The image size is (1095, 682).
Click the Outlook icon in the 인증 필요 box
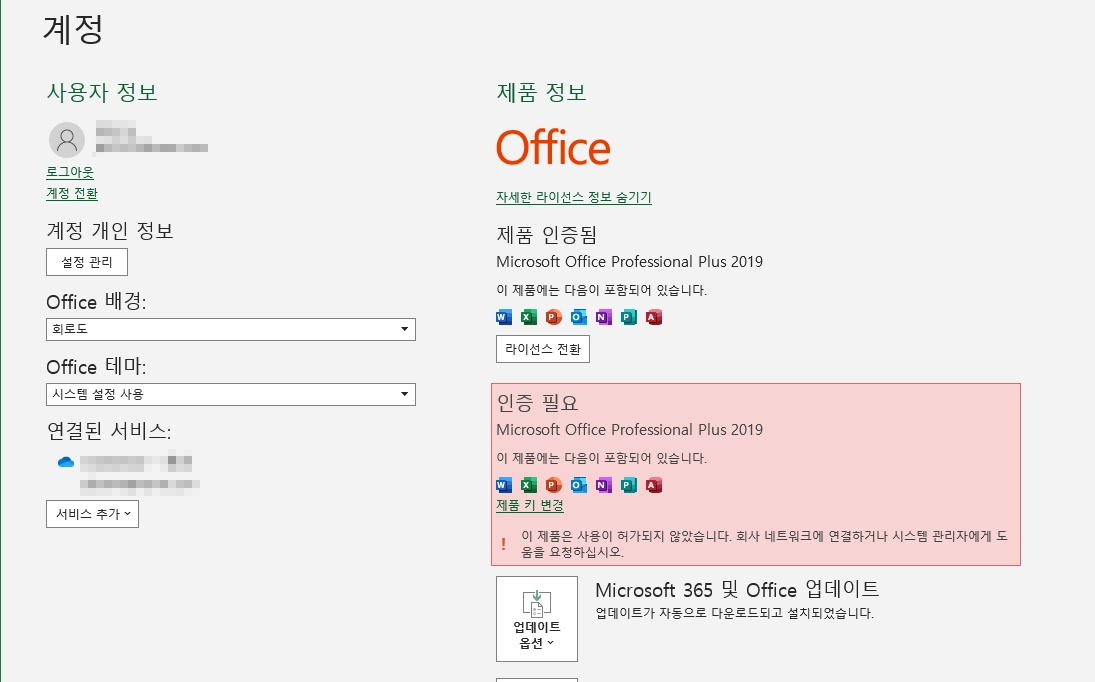(x=579, y=485)
